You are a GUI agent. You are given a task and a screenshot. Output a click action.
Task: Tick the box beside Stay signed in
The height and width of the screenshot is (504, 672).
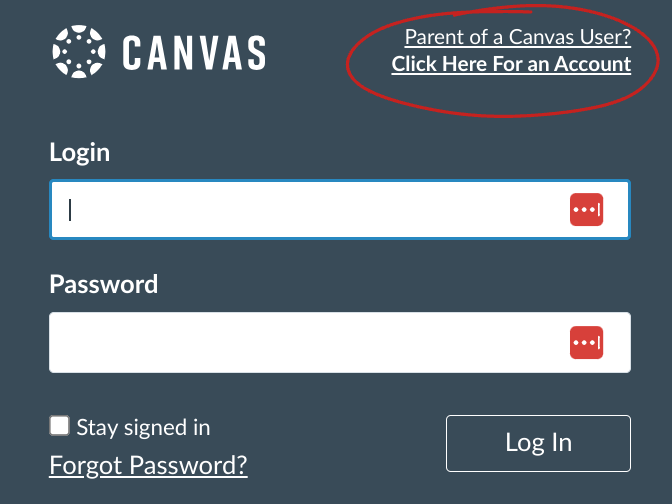point(60,426)
